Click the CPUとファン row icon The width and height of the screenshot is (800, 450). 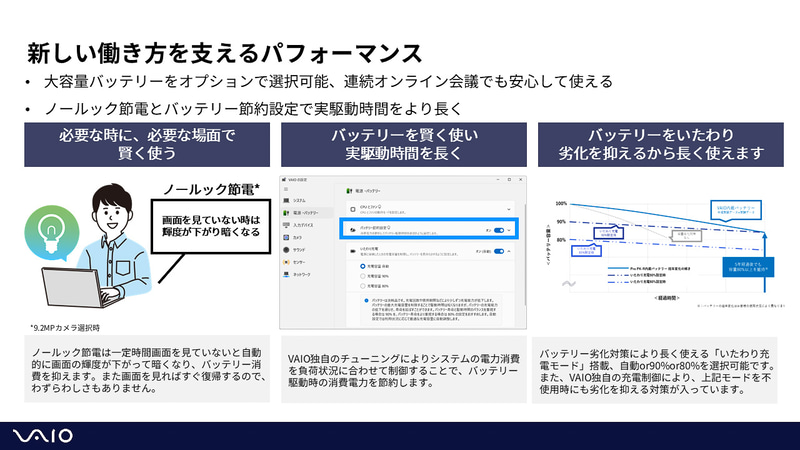(x=353, y=209)
